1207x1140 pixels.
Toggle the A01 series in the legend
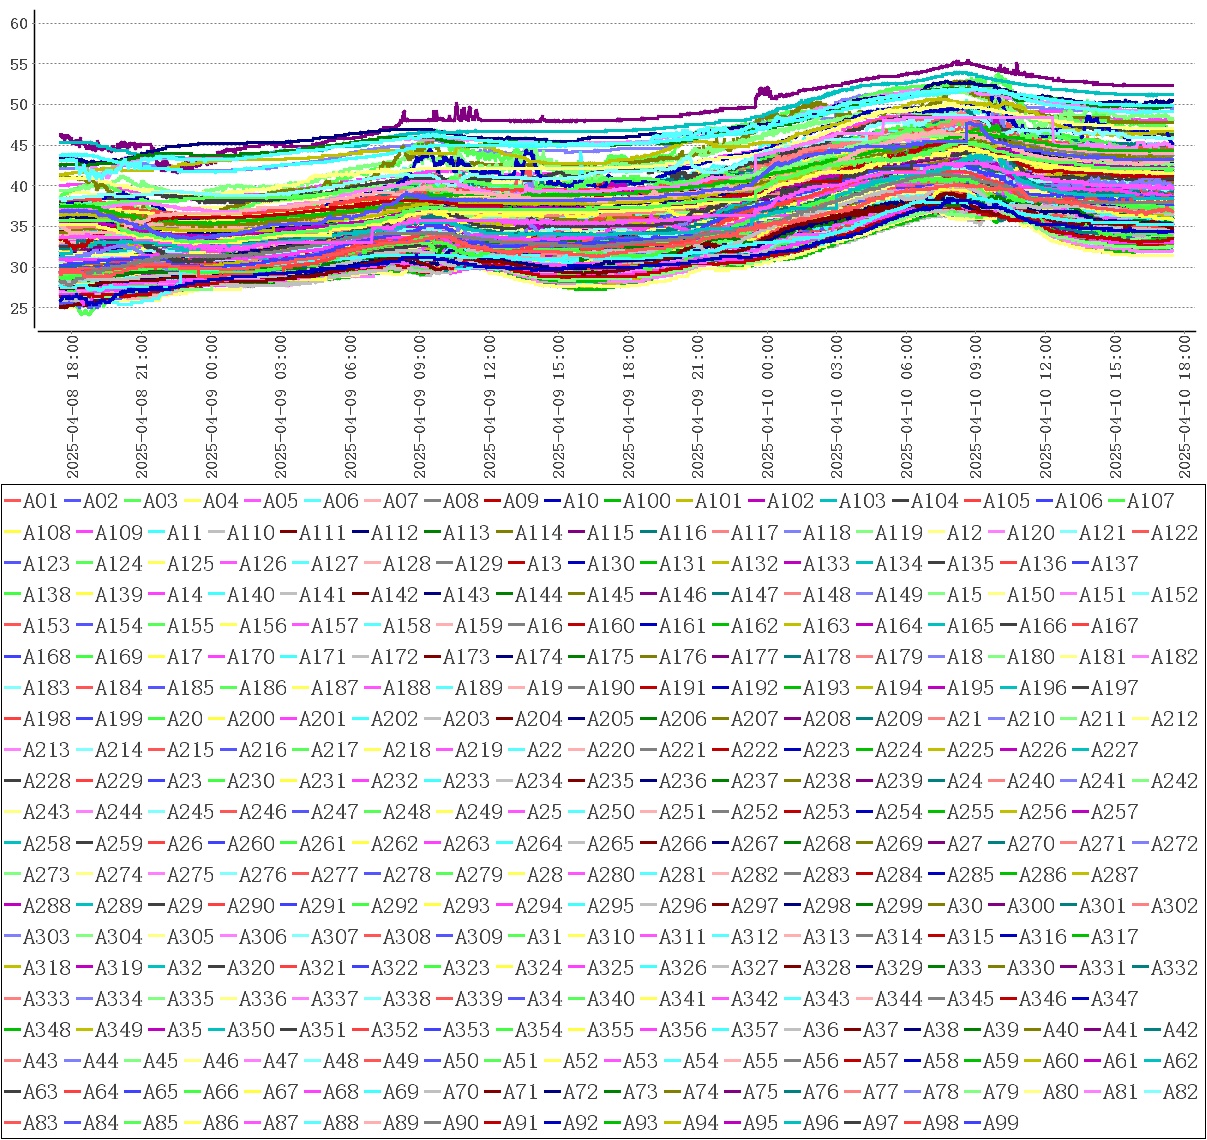[40, 502]
